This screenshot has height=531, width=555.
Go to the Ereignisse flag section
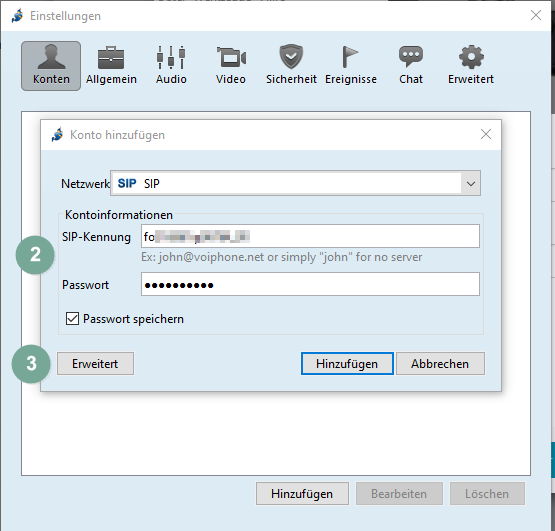pyautogui.click(x=351, y=66)
